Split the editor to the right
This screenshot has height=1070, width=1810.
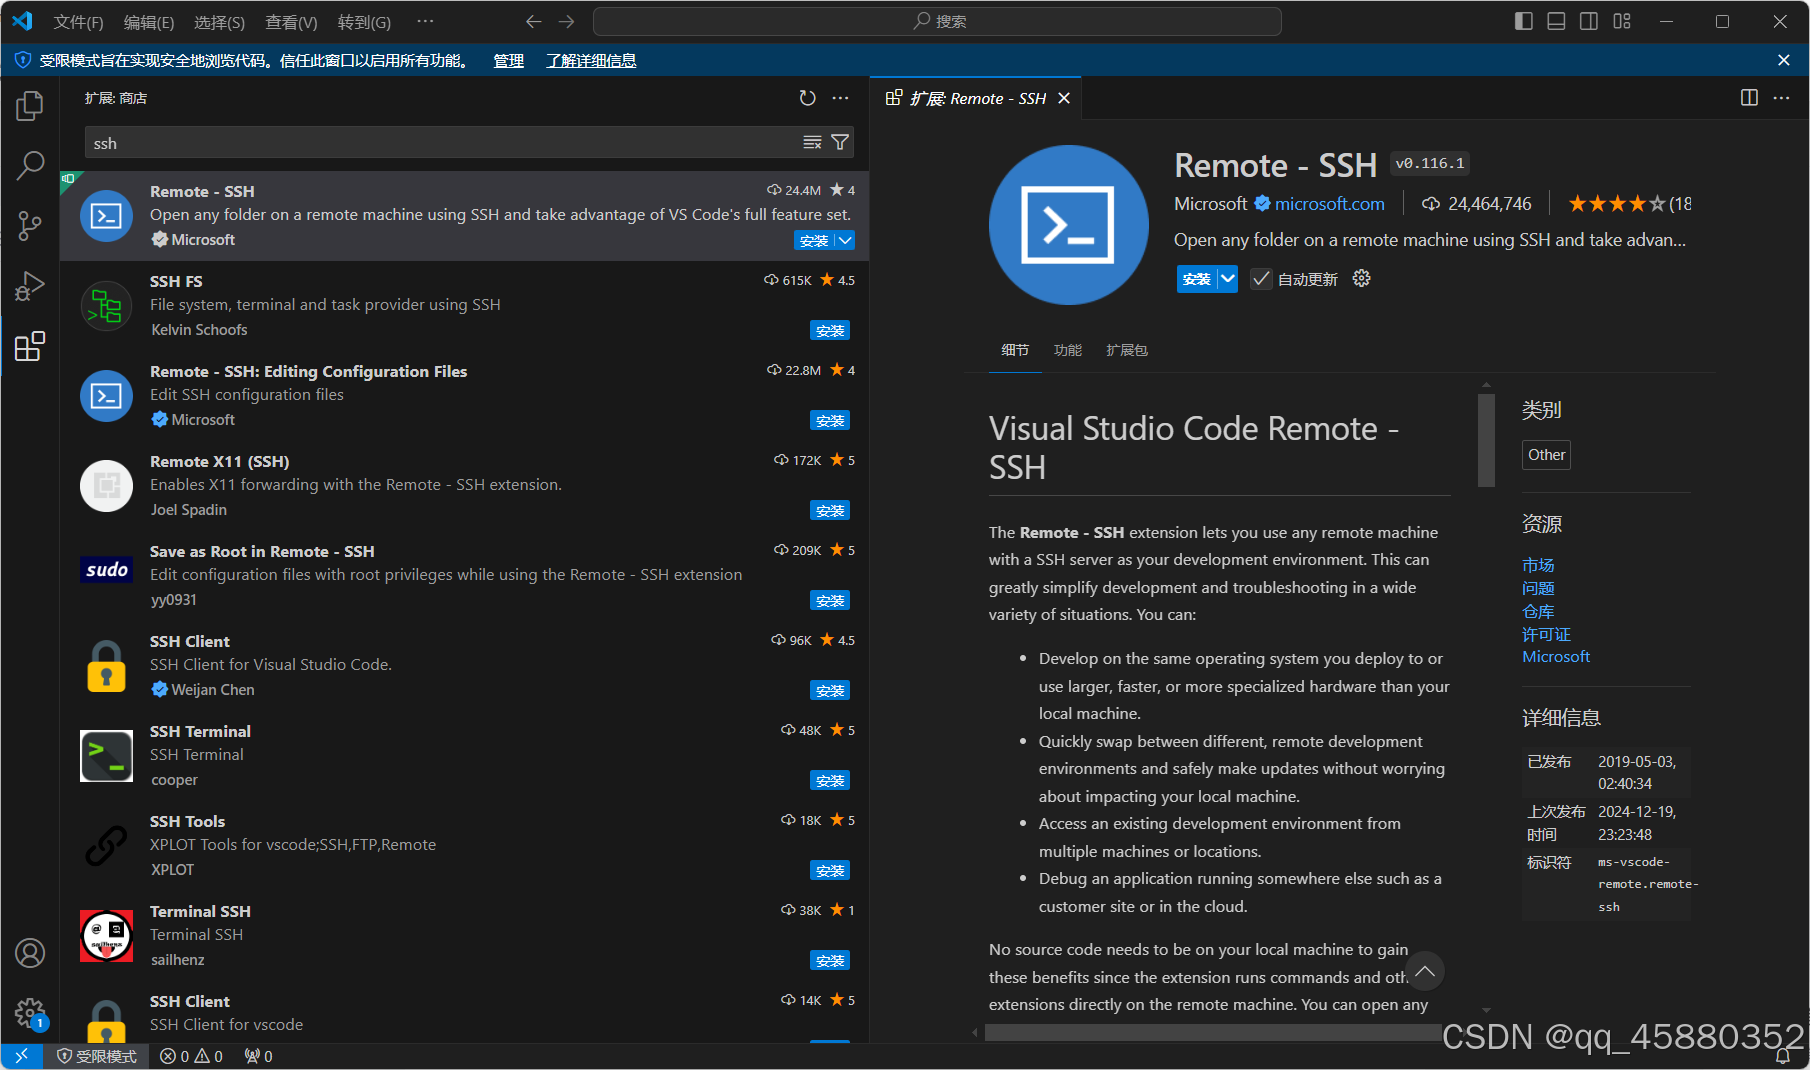(x=1749, y=98)
